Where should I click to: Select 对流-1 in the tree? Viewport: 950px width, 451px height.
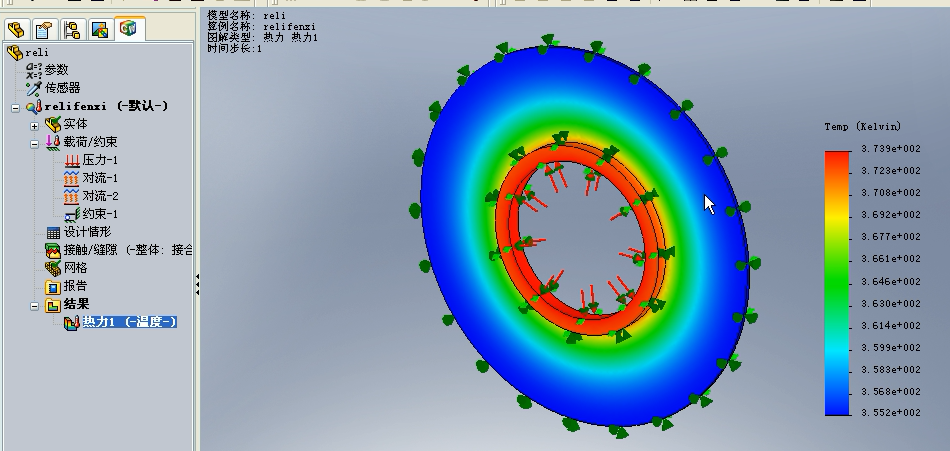click(101, 178)
